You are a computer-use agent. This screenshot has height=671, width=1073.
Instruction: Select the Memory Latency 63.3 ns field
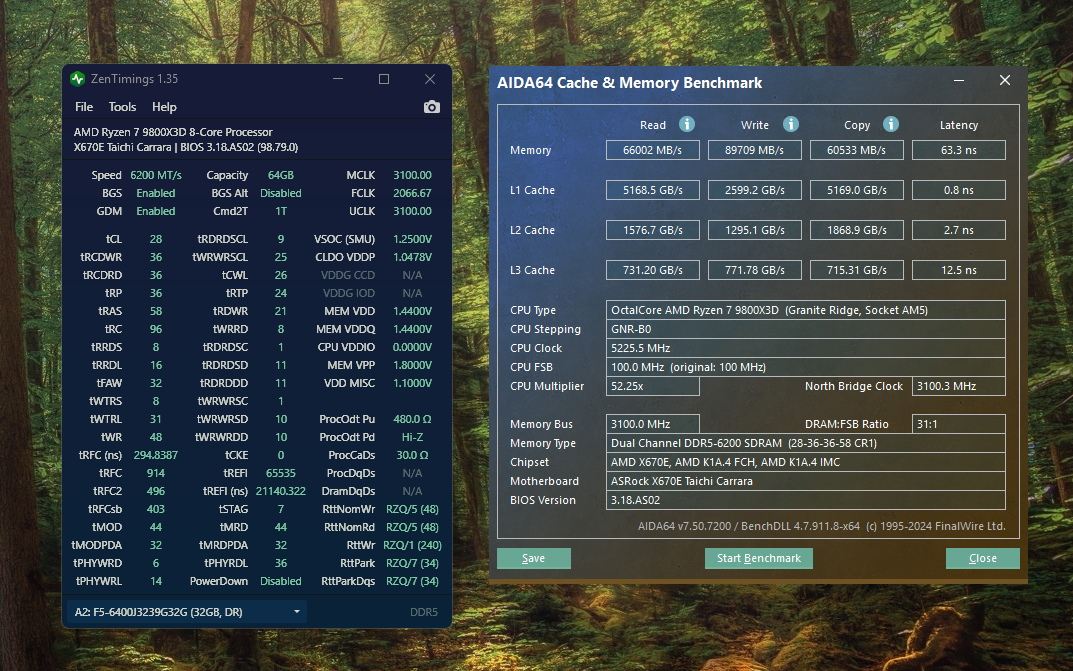click(959, 150)
